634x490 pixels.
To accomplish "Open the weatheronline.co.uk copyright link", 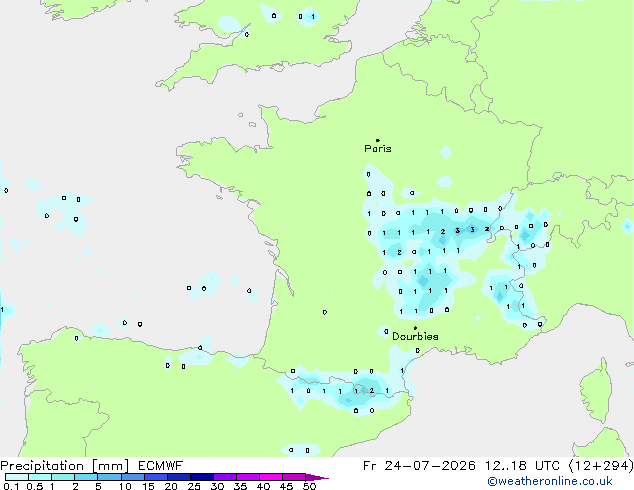I will coord(550,481).
